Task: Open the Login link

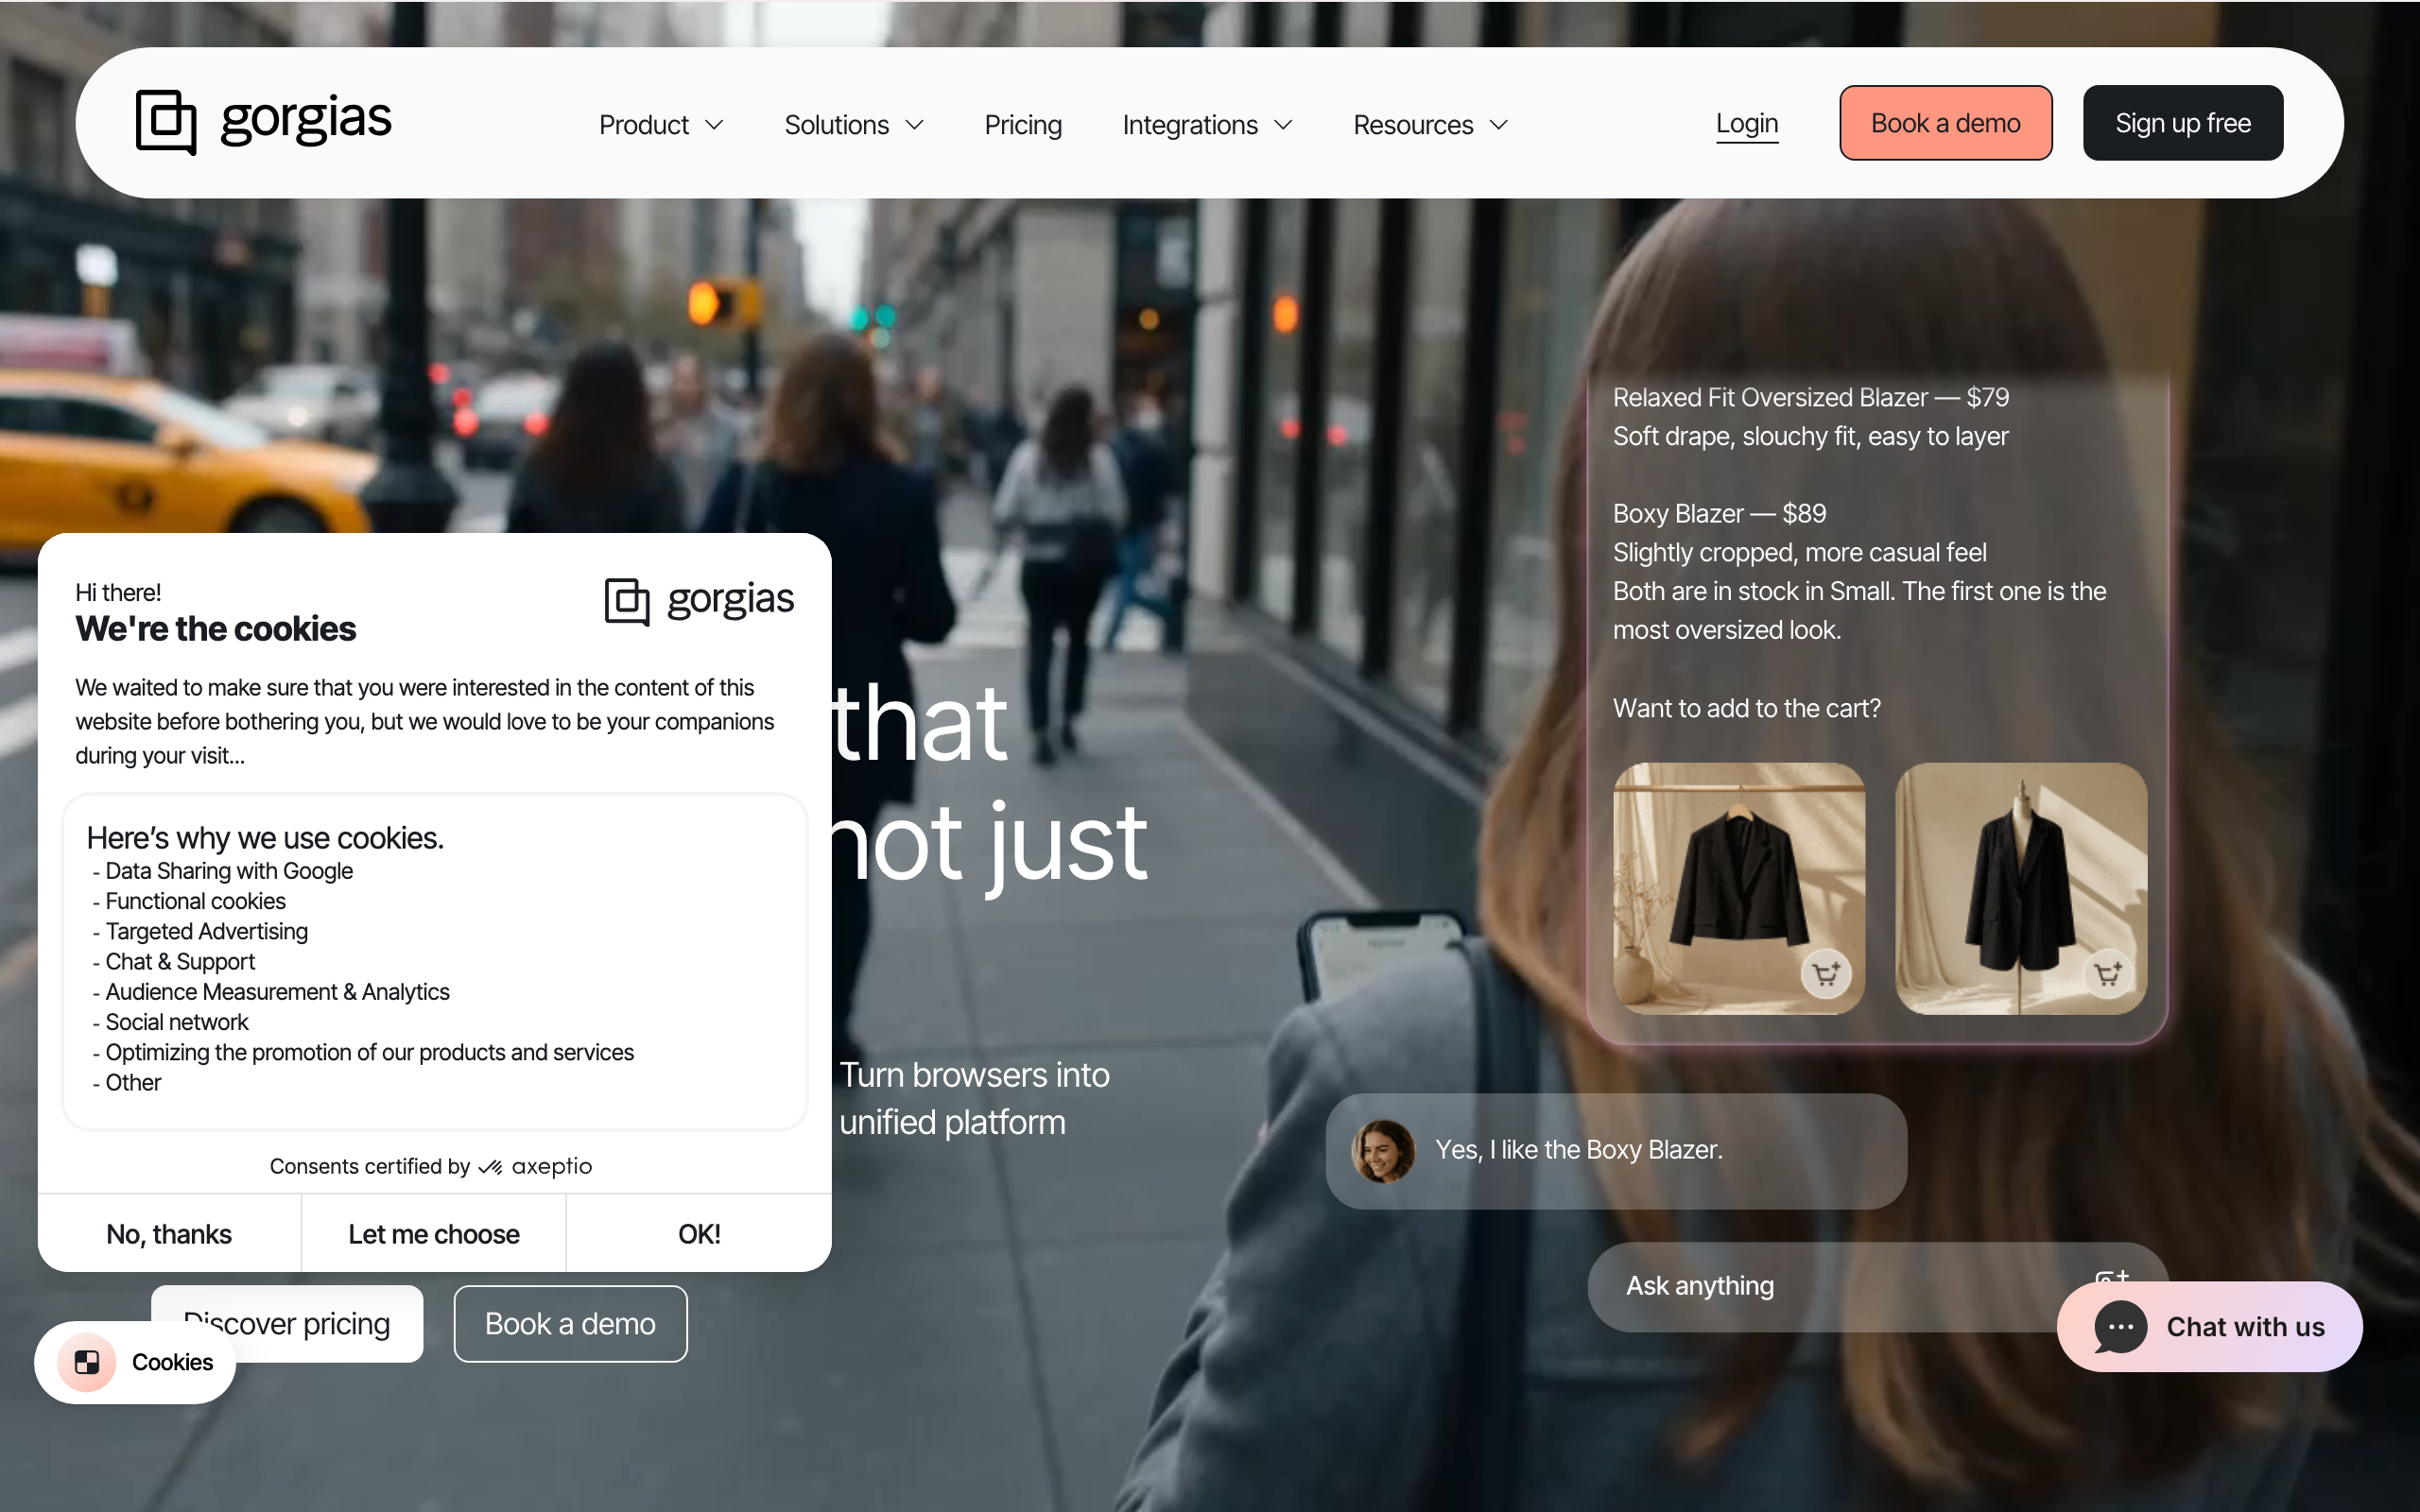Action: [1747, 123]
